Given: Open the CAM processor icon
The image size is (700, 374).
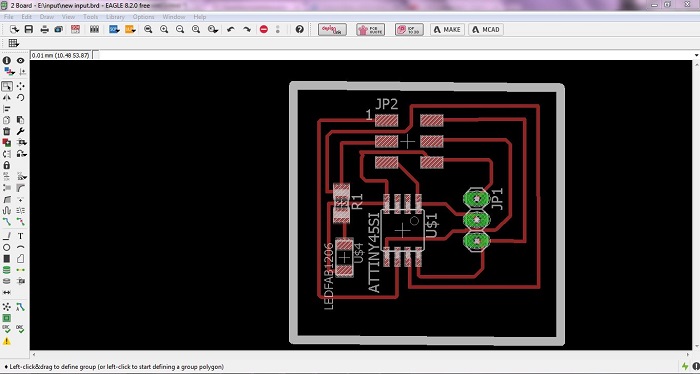Looking at the screenshot, I should [58, 29].
